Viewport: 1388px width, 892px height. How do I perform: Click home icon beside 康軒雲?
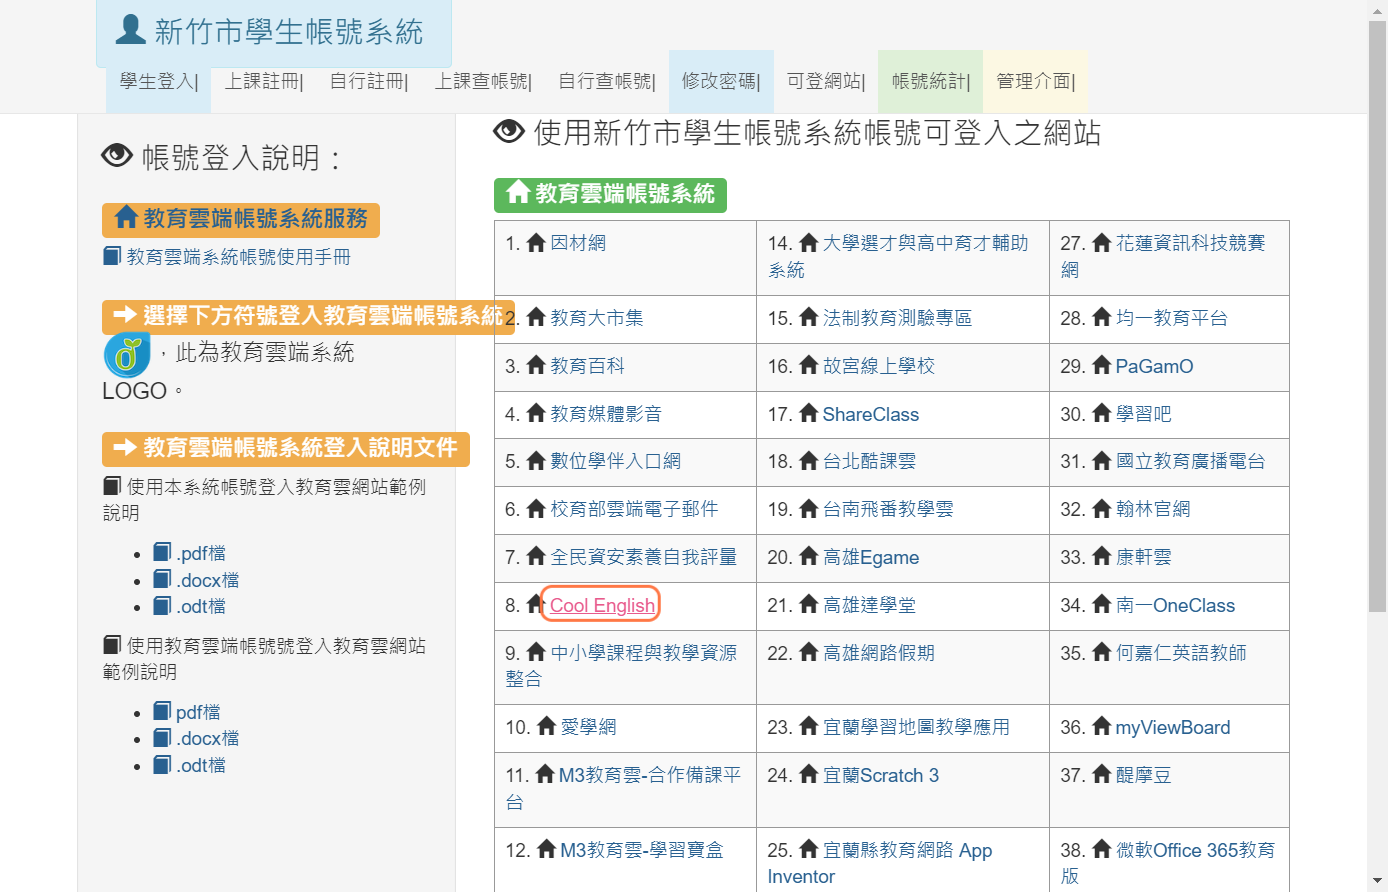click(1102, 556)
